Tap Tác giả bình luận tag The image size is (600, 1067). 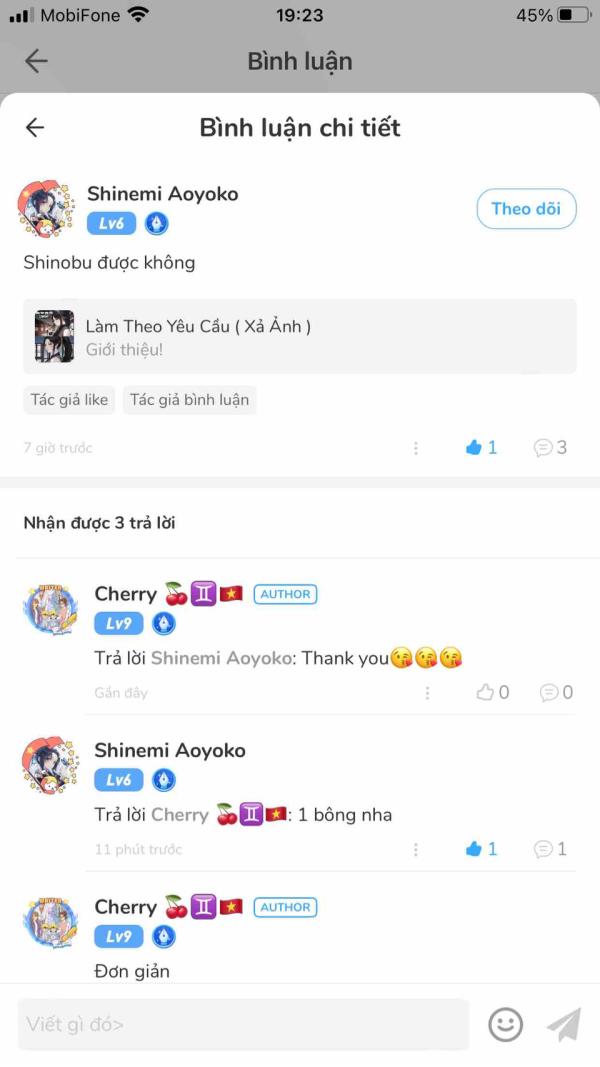(x=190, y=400)
